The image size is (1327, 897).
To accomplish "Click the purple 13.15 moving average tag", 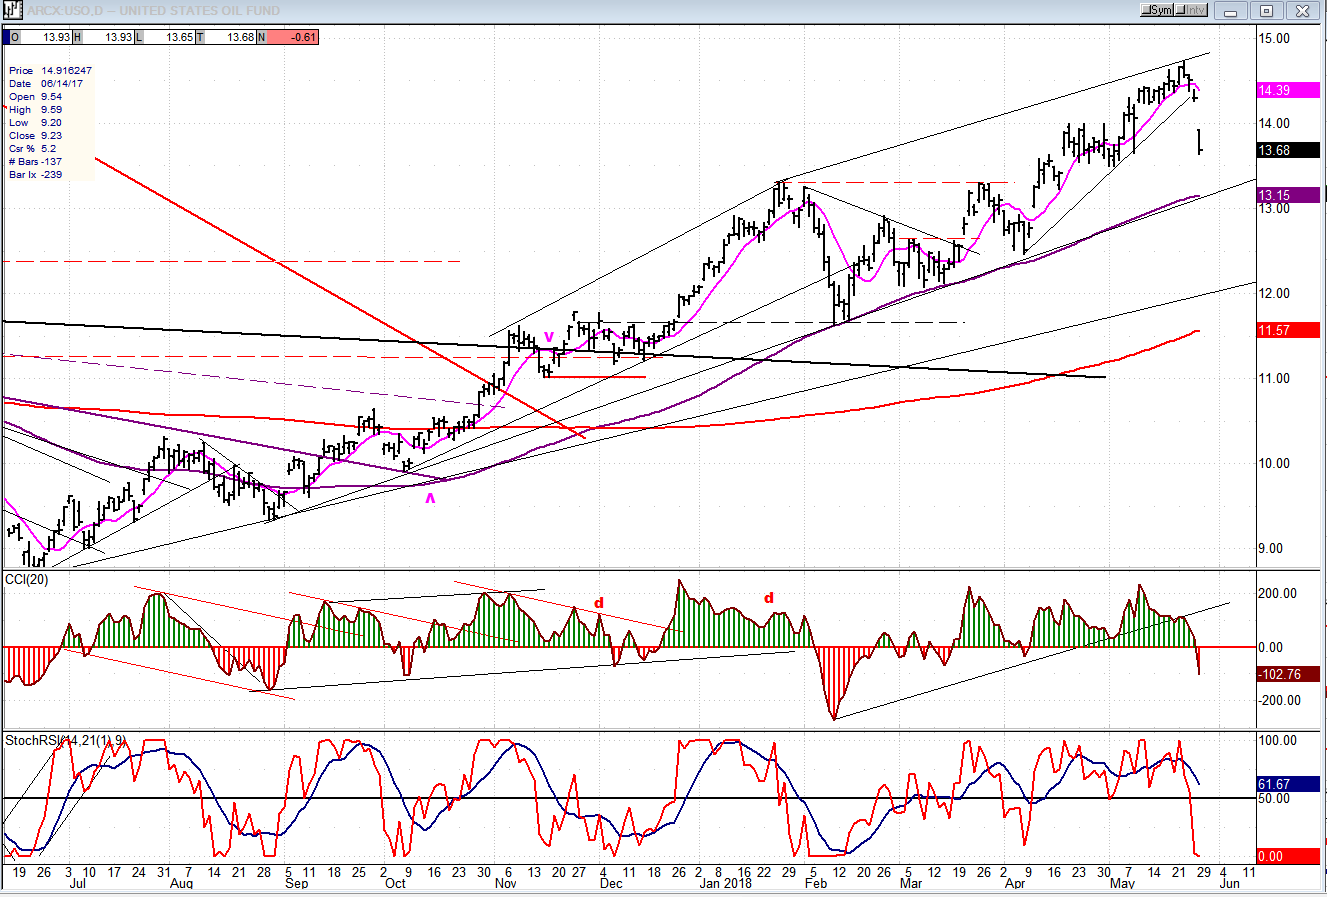I will [x=1287, y=196].
